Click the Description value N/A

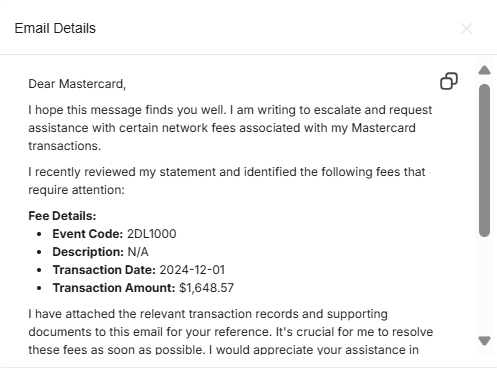138,252
